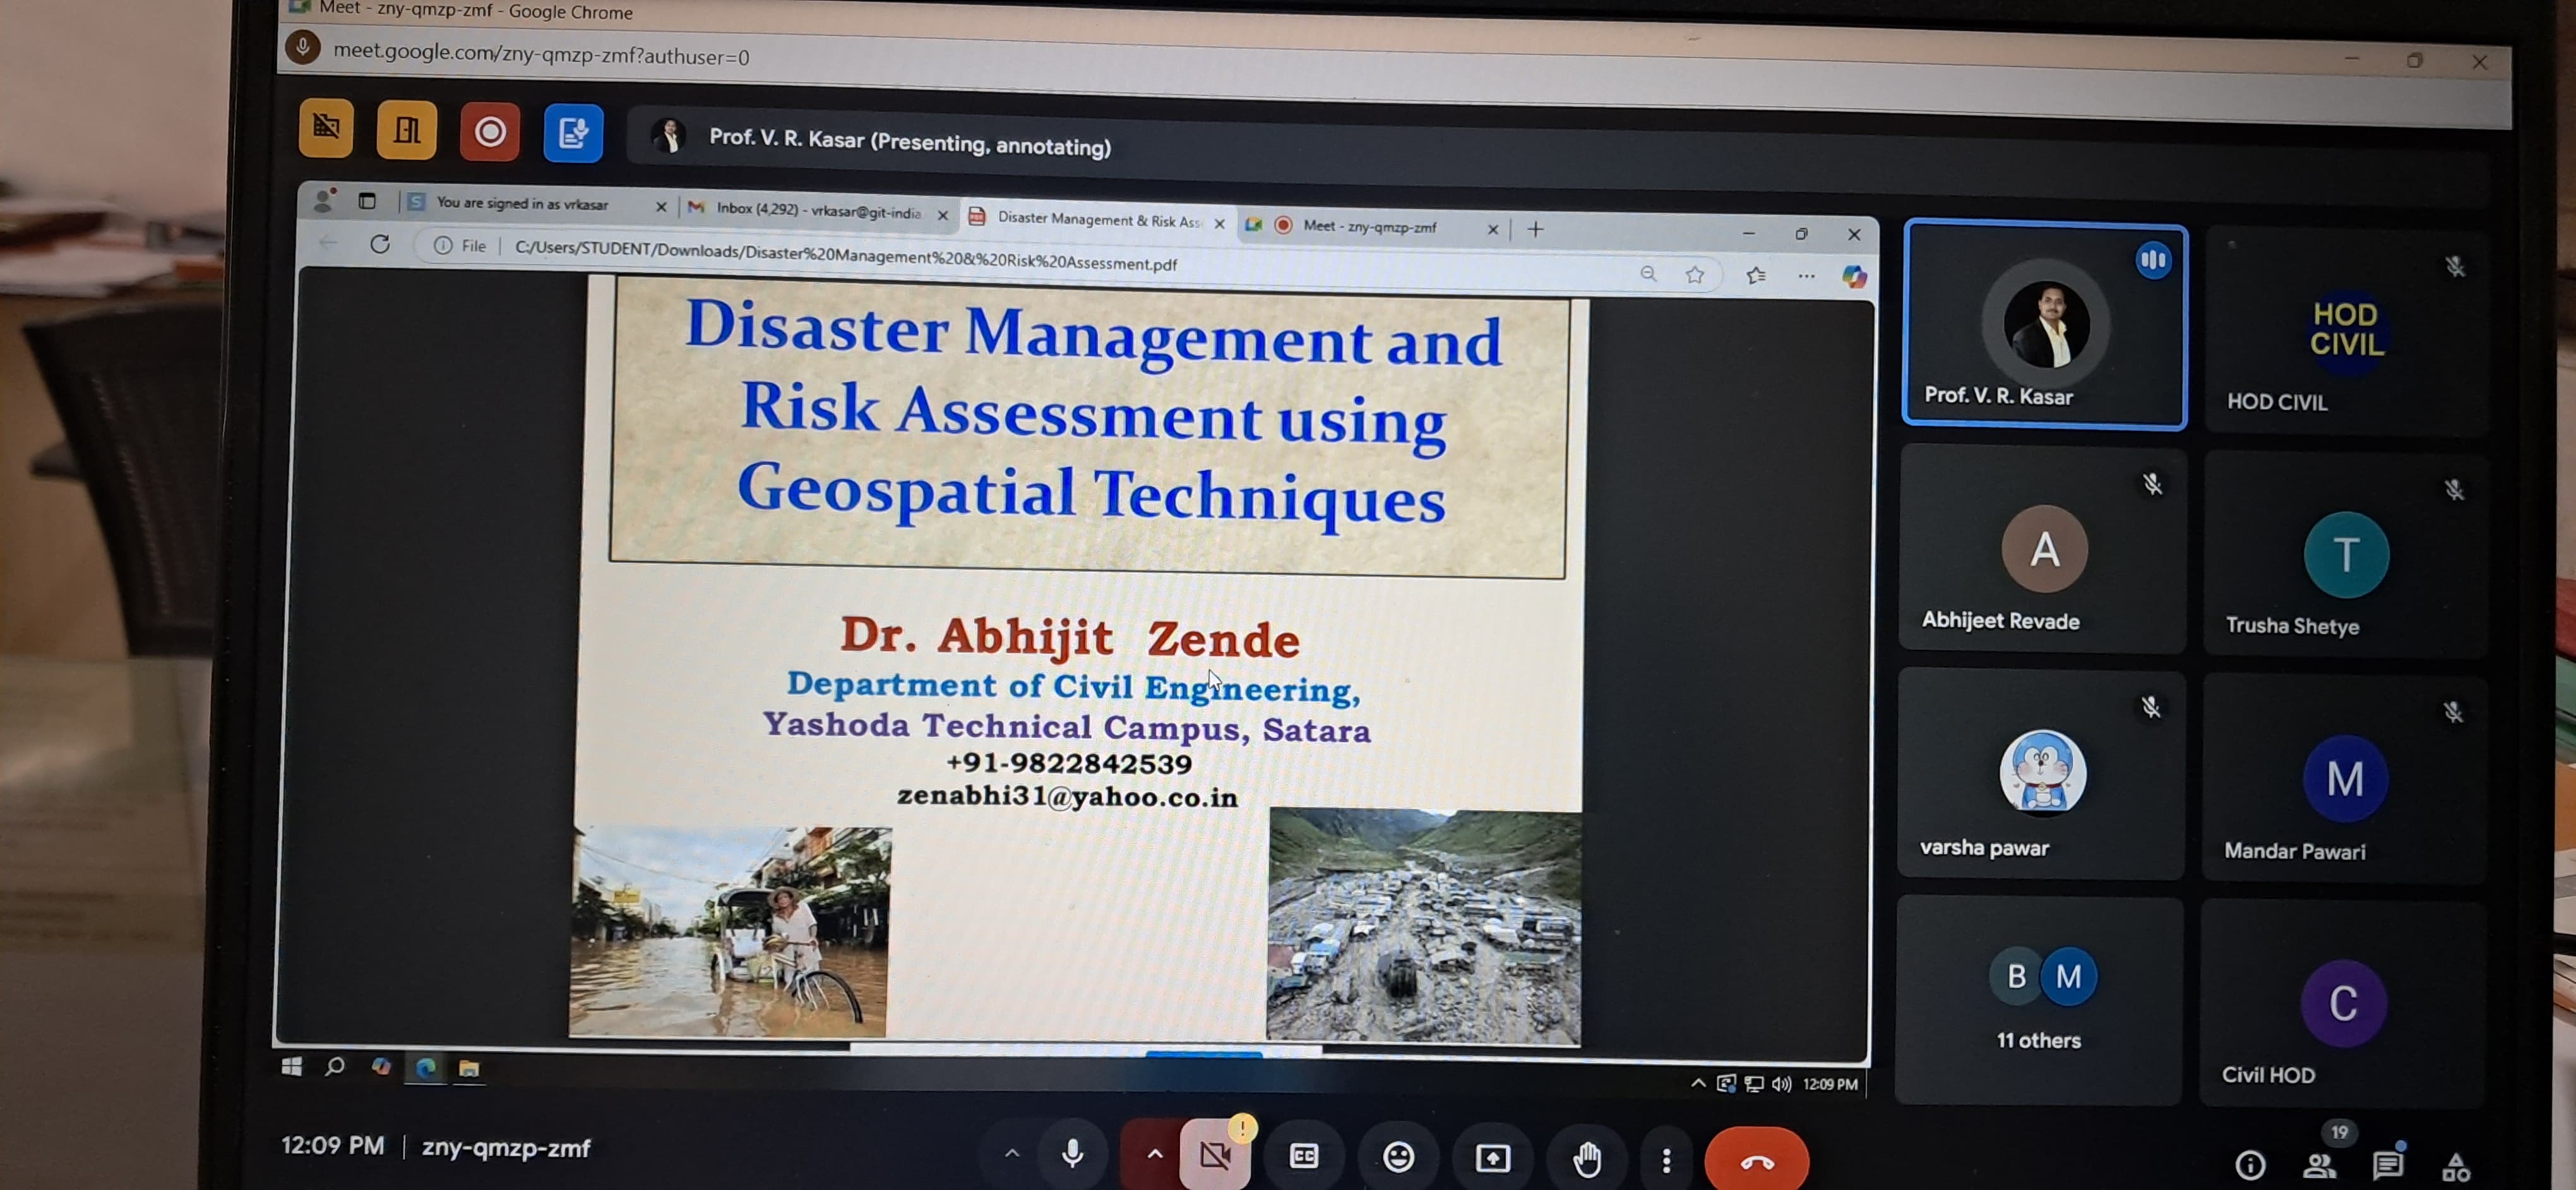This screenshot has height=1190, width=2576.
Task: Click email zenabhi31@yahoo.co.in on slide
Action: point(1067,797)
